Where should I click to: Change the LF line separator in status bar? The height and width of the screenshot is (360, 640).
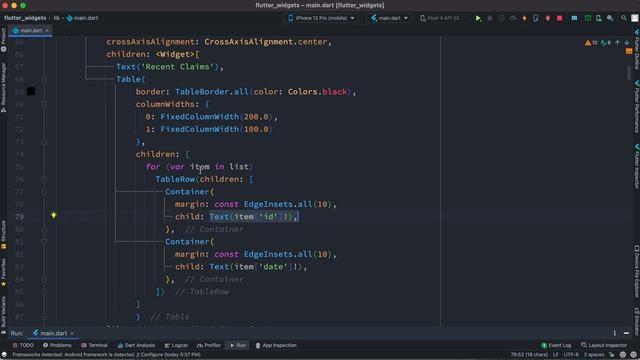click(556, 355)
